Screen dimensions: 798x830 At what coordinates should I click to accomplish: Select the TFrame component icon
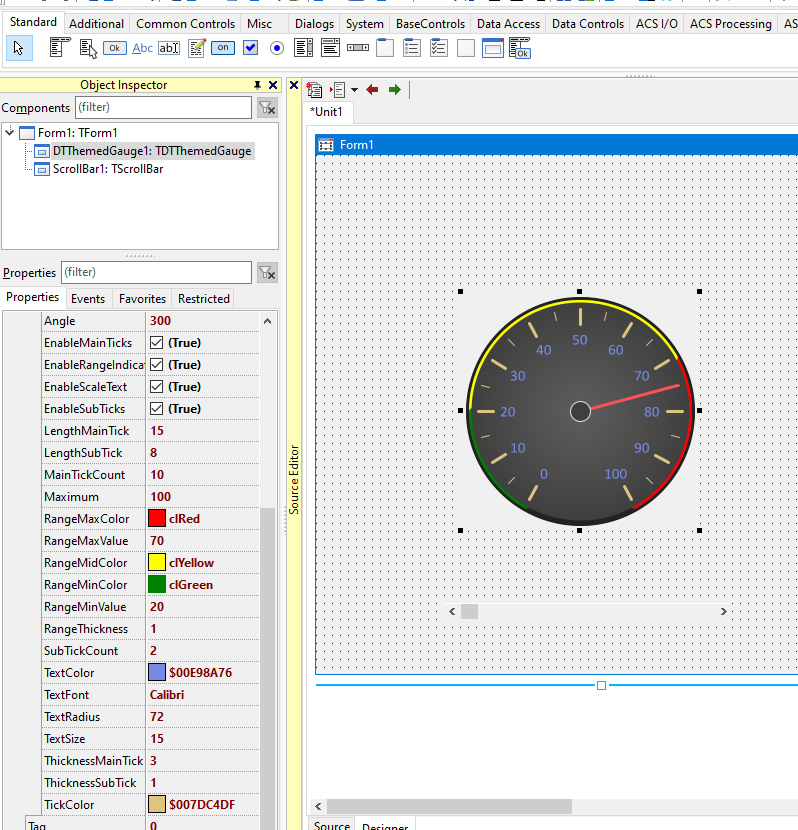tap(493, 48)
